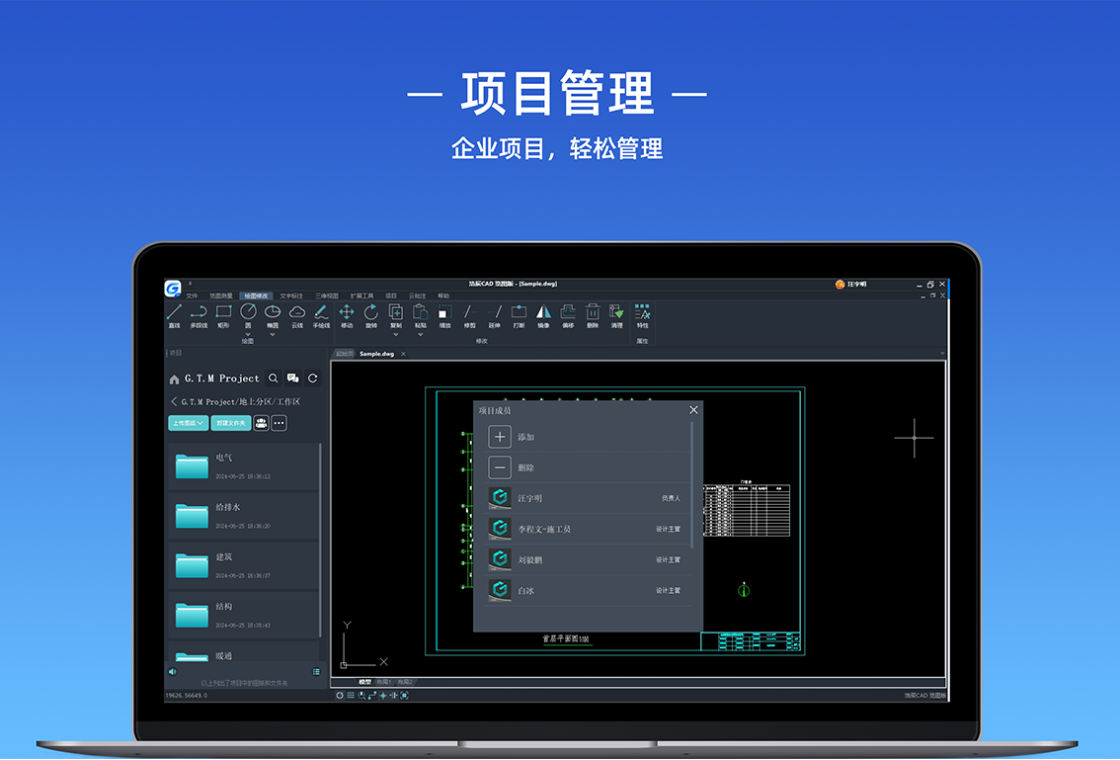Use the Mirror (镜像) tool
The width and height of the screenshot is (1120, 760).
pyautogui.click(x=544, y=315)
